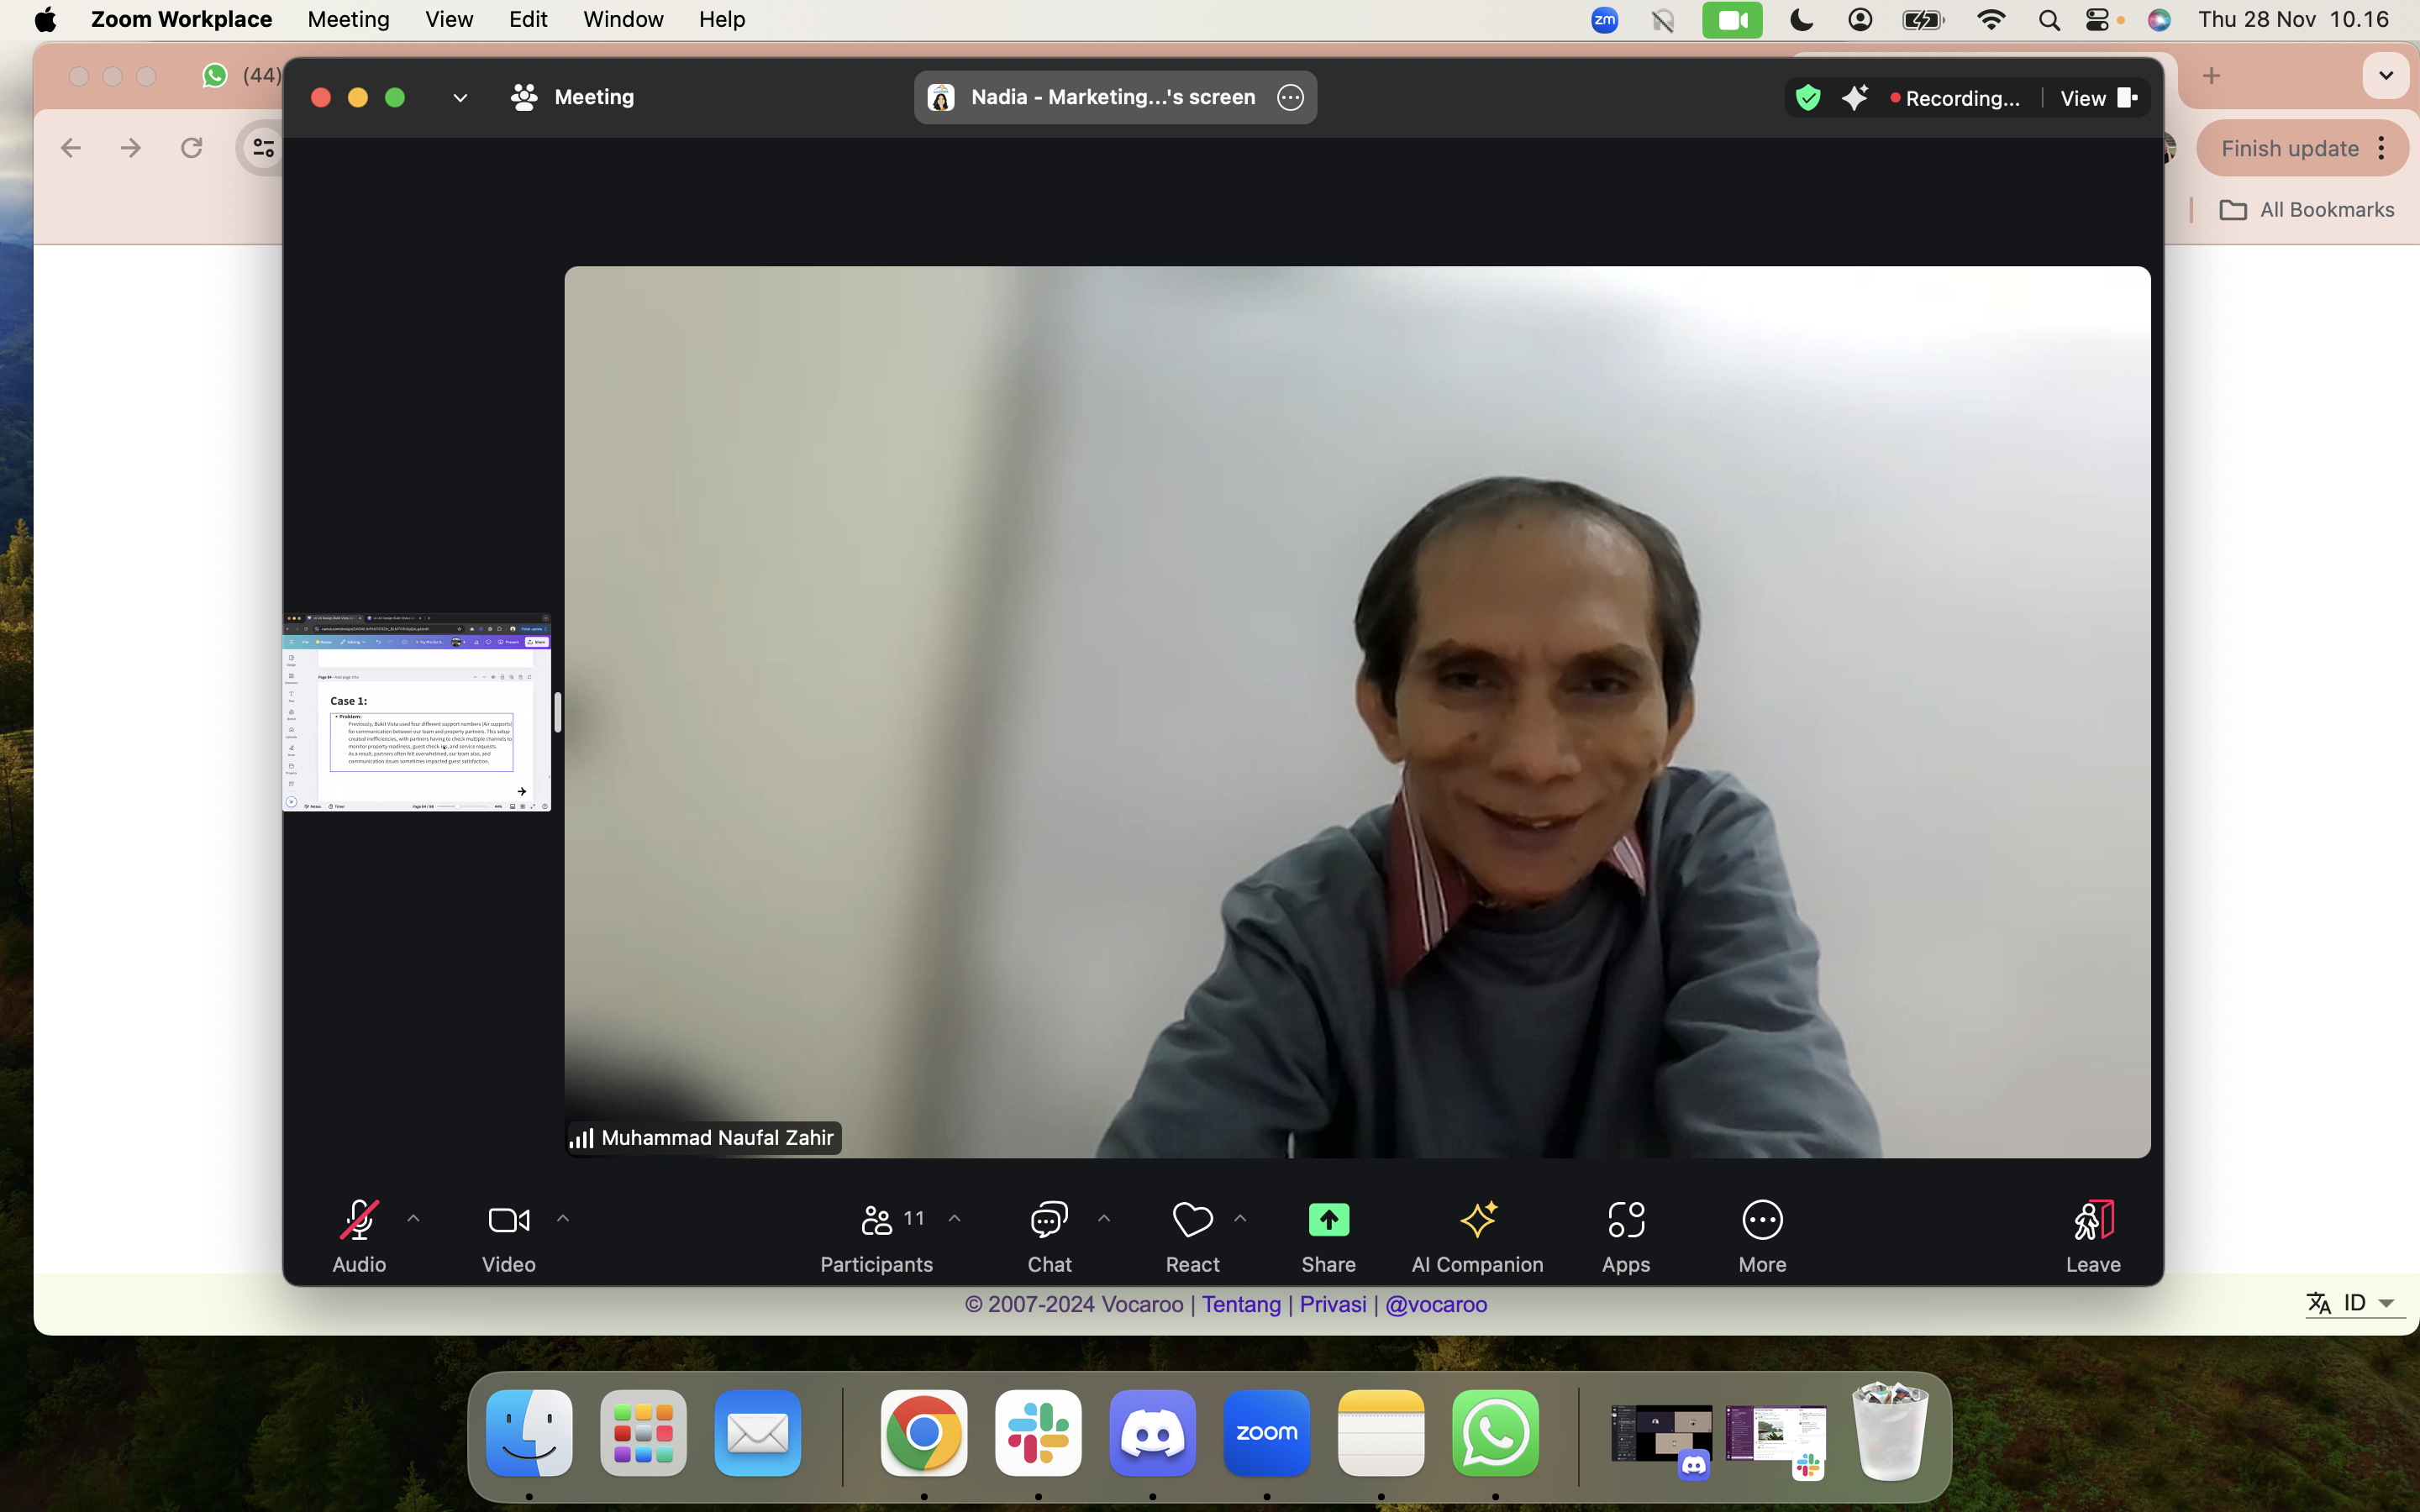Open the Meeting menu in menu bar
Screen dimensions: 2420x1512
coord(348,19)
